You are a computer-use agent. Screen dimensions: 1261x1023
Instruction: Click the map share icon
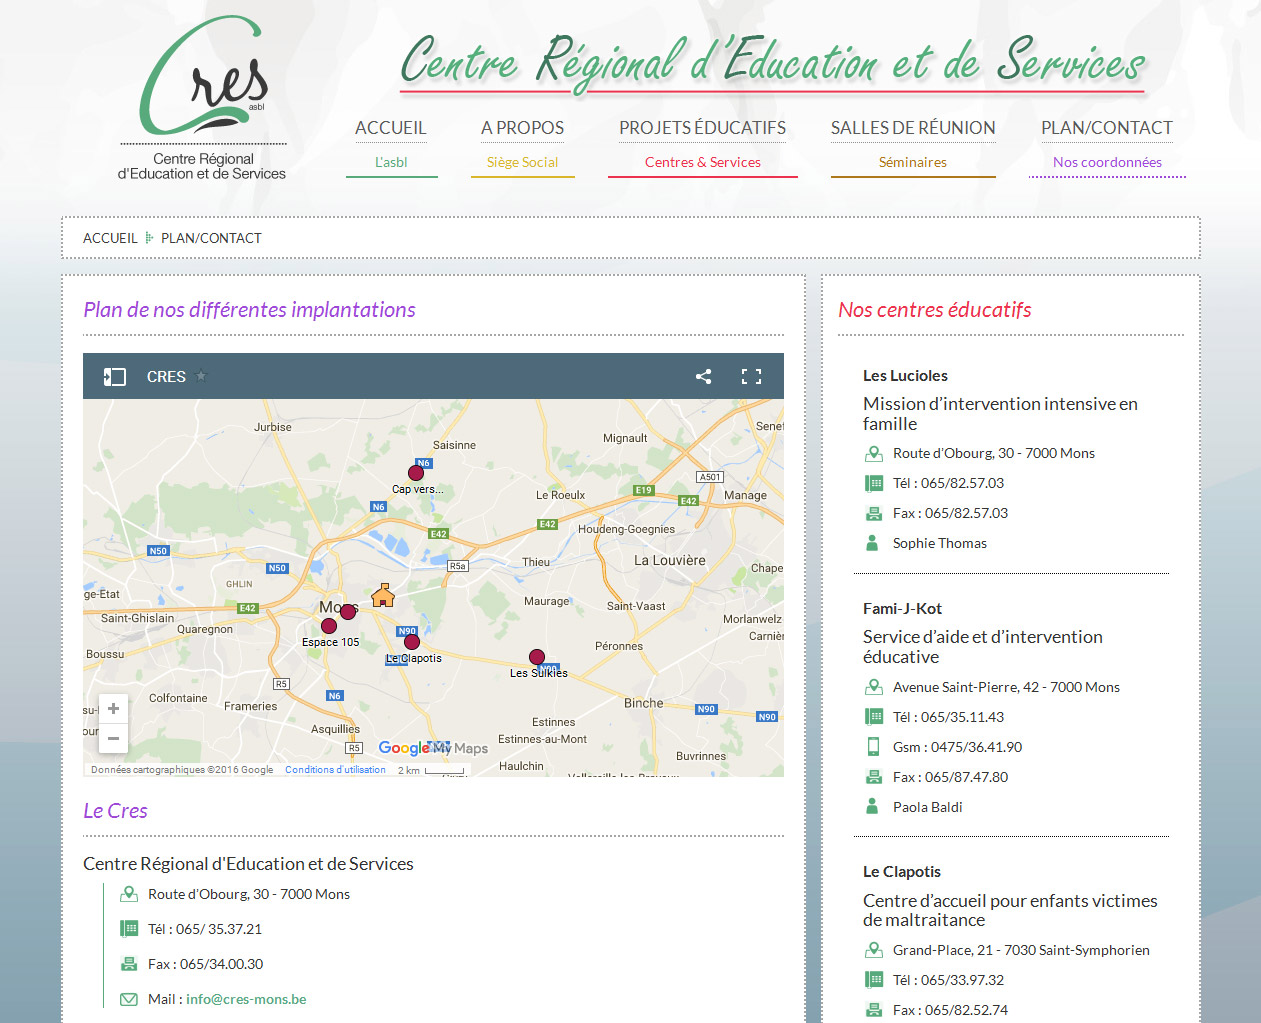tap(704, 376)
